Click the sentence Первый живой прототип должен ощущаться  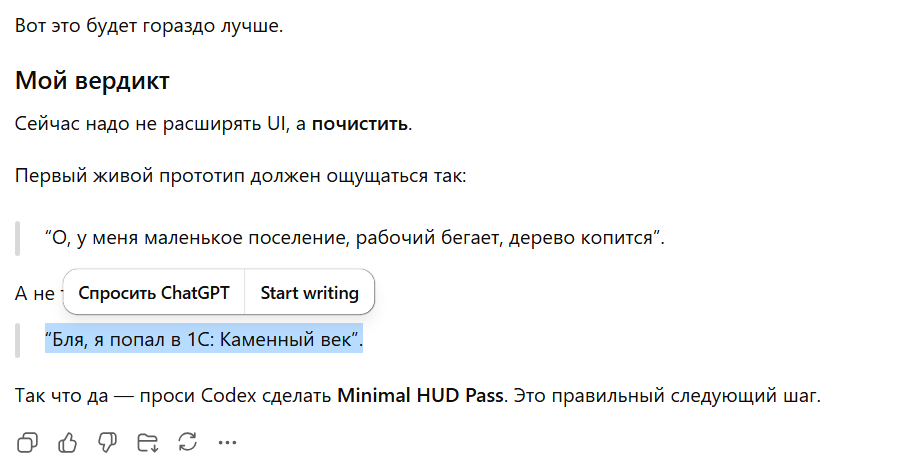click(240, 175)
